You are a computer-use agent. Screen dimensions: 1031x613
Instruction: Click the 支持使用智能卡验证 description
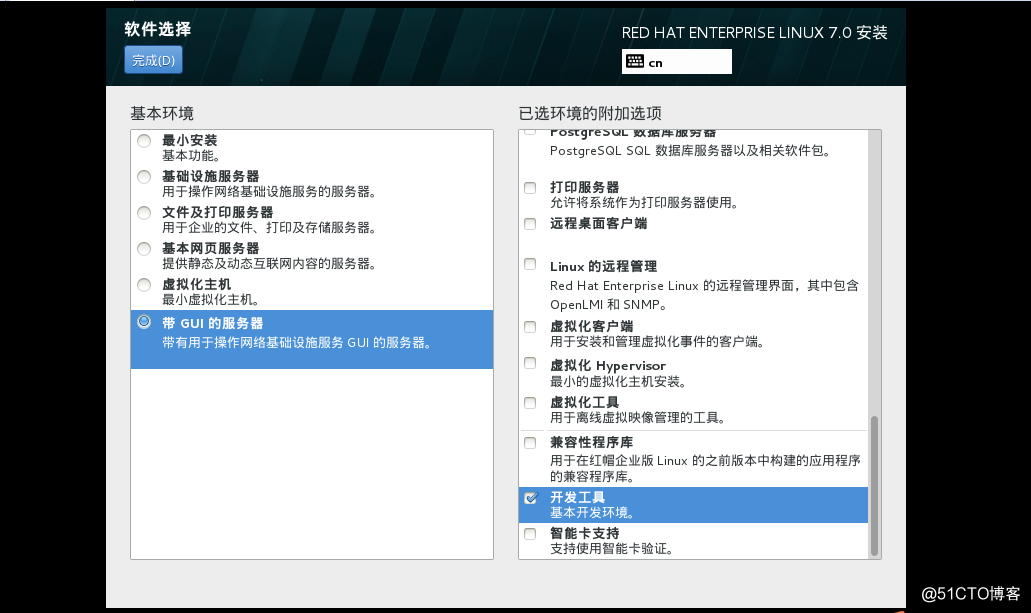611,549
